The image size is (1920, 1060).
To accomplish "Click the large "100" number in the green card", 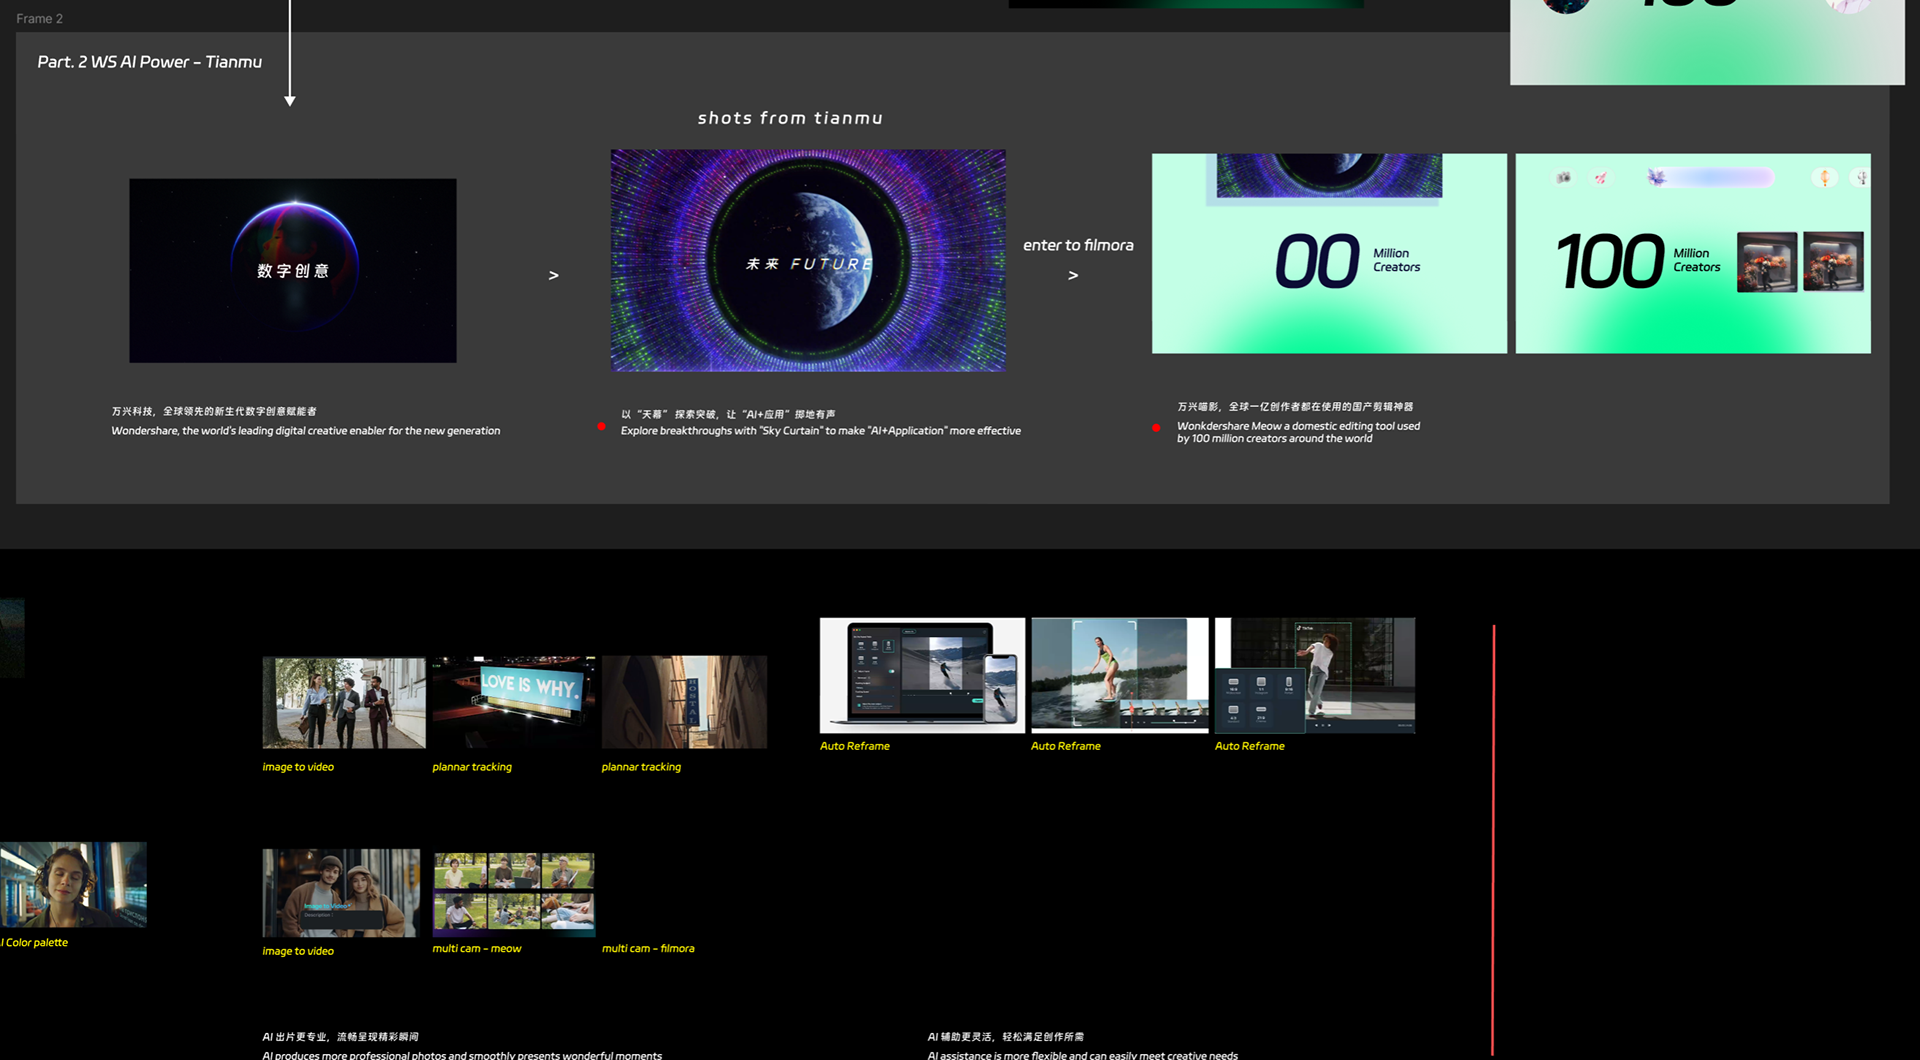I will click(x=1610, y=261).
